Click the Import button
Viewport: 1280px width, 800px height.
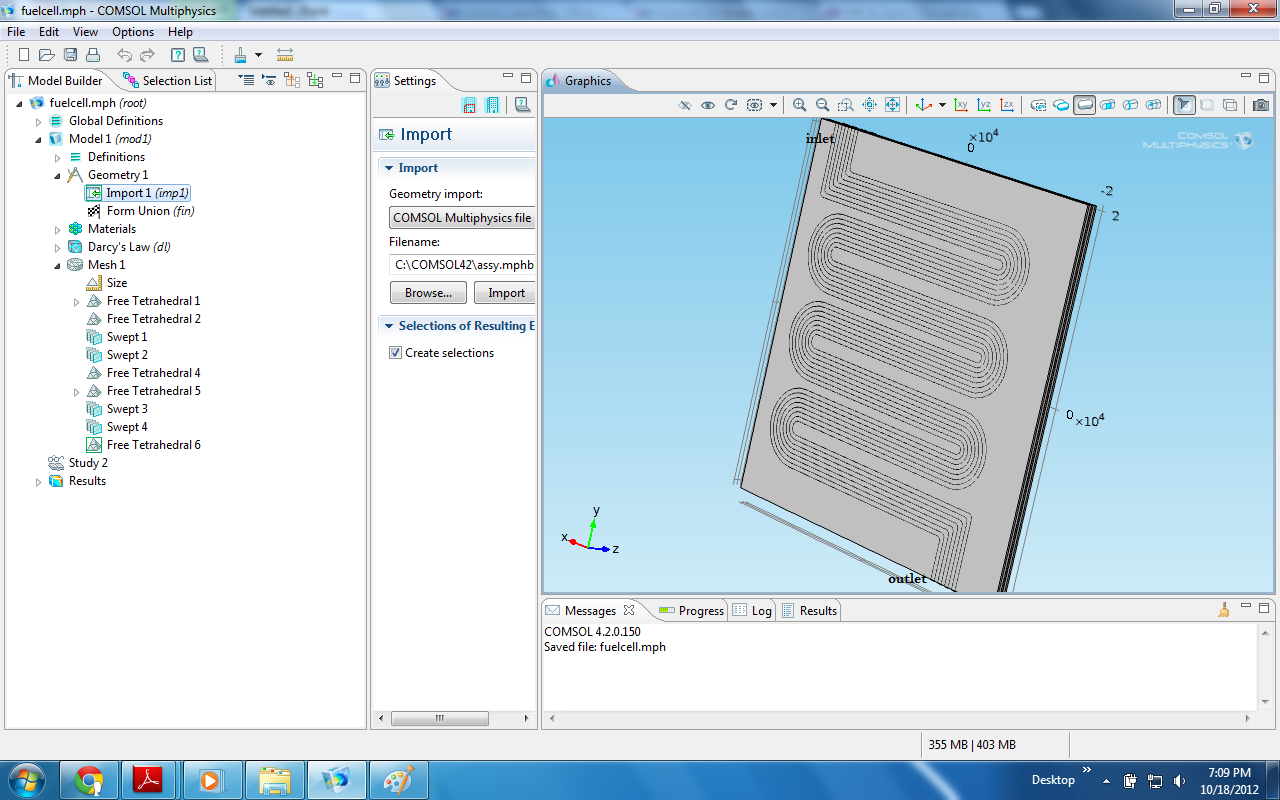[505, 293]
